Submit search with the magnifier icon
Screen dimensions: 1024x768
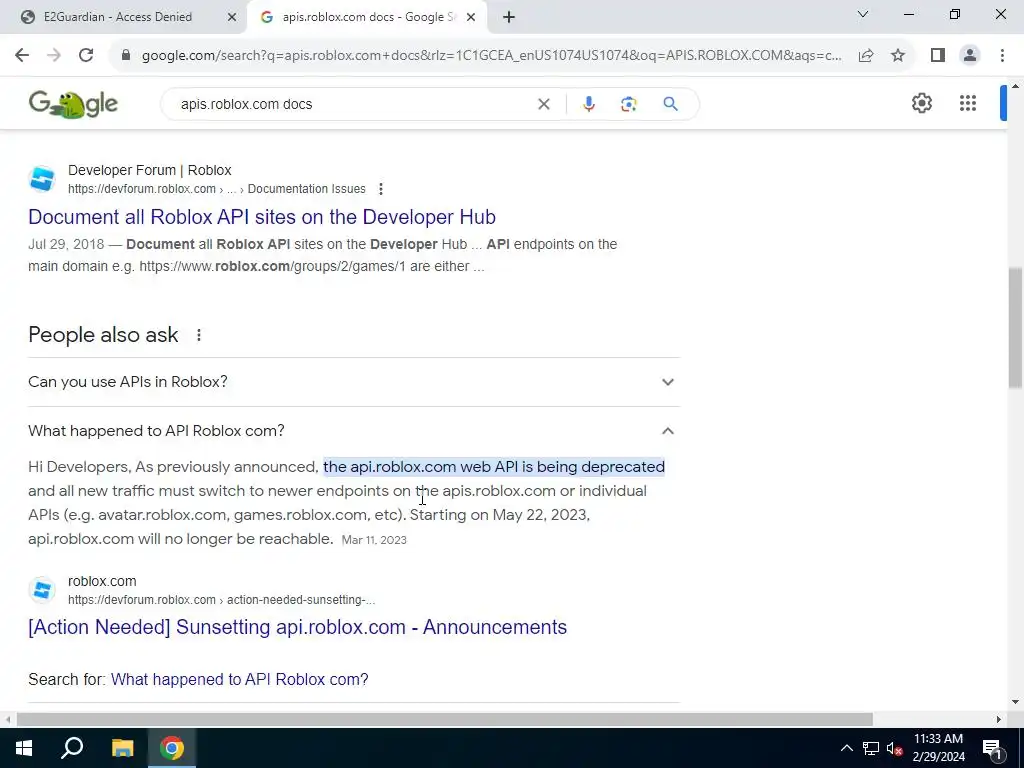click(670, 104)
